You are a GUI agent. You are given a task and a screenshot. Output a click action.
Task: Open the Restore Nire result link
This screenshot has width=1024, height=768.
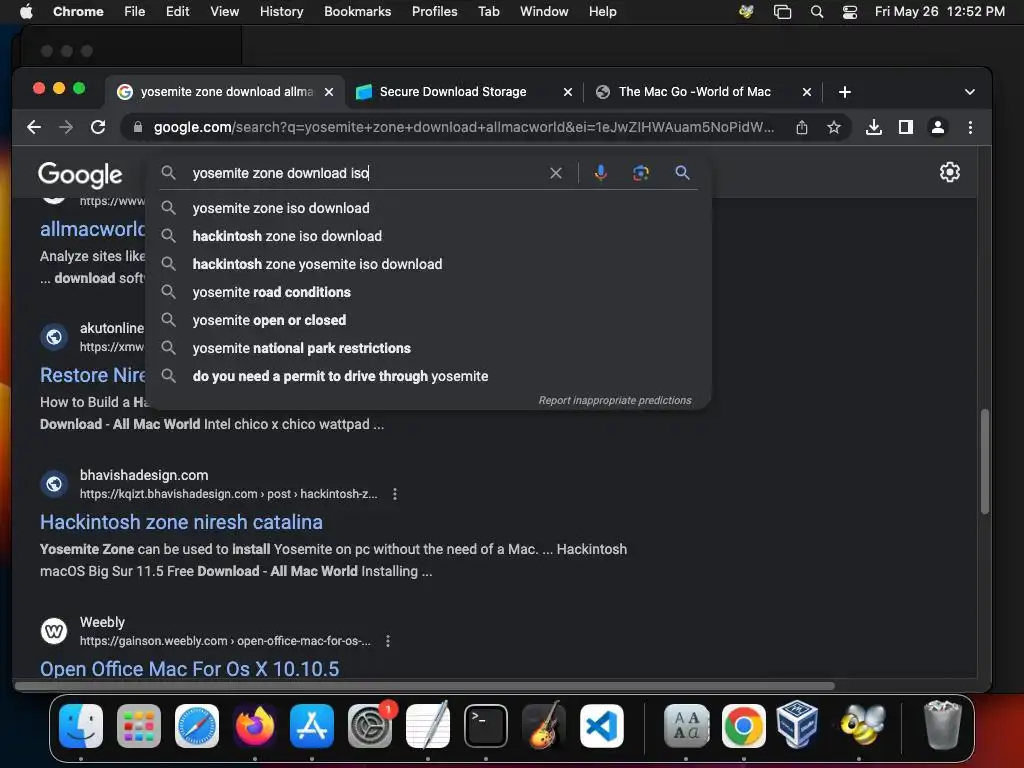click(93, 376)
